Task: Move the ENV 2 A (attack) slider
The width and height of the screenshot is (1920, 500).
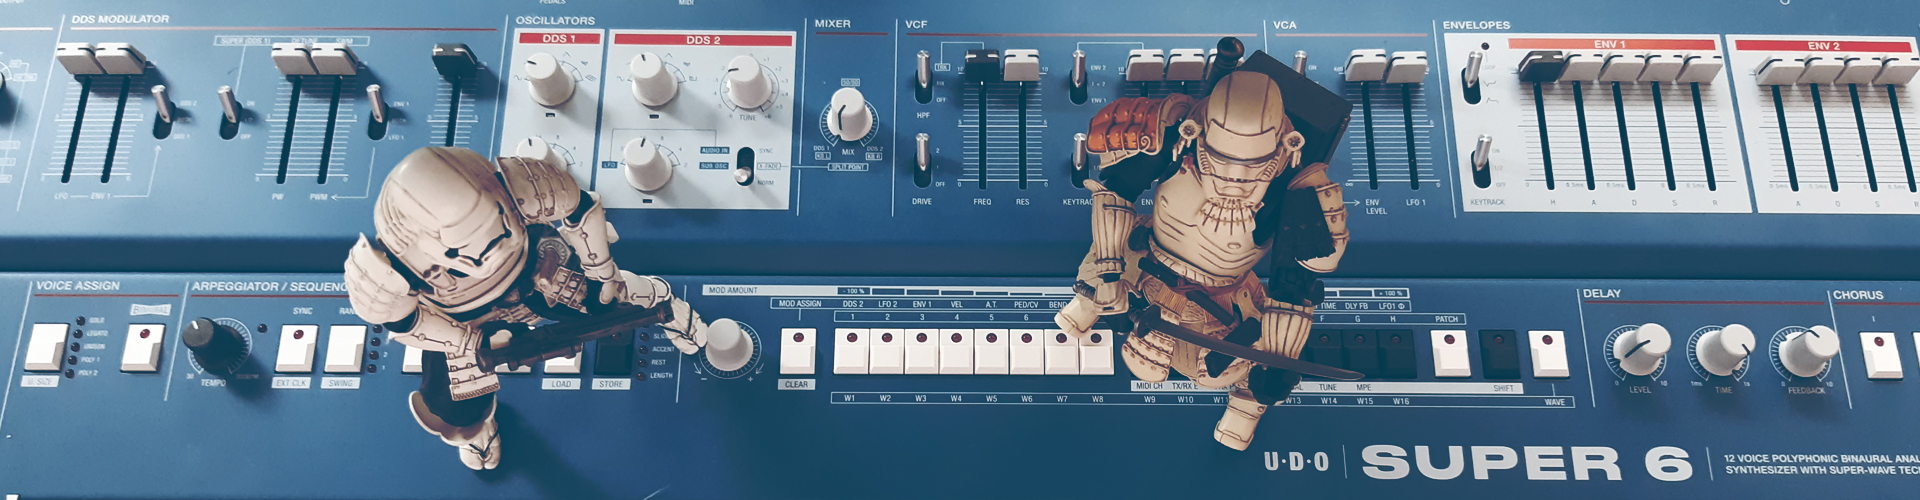Action: pos(1780,70)
